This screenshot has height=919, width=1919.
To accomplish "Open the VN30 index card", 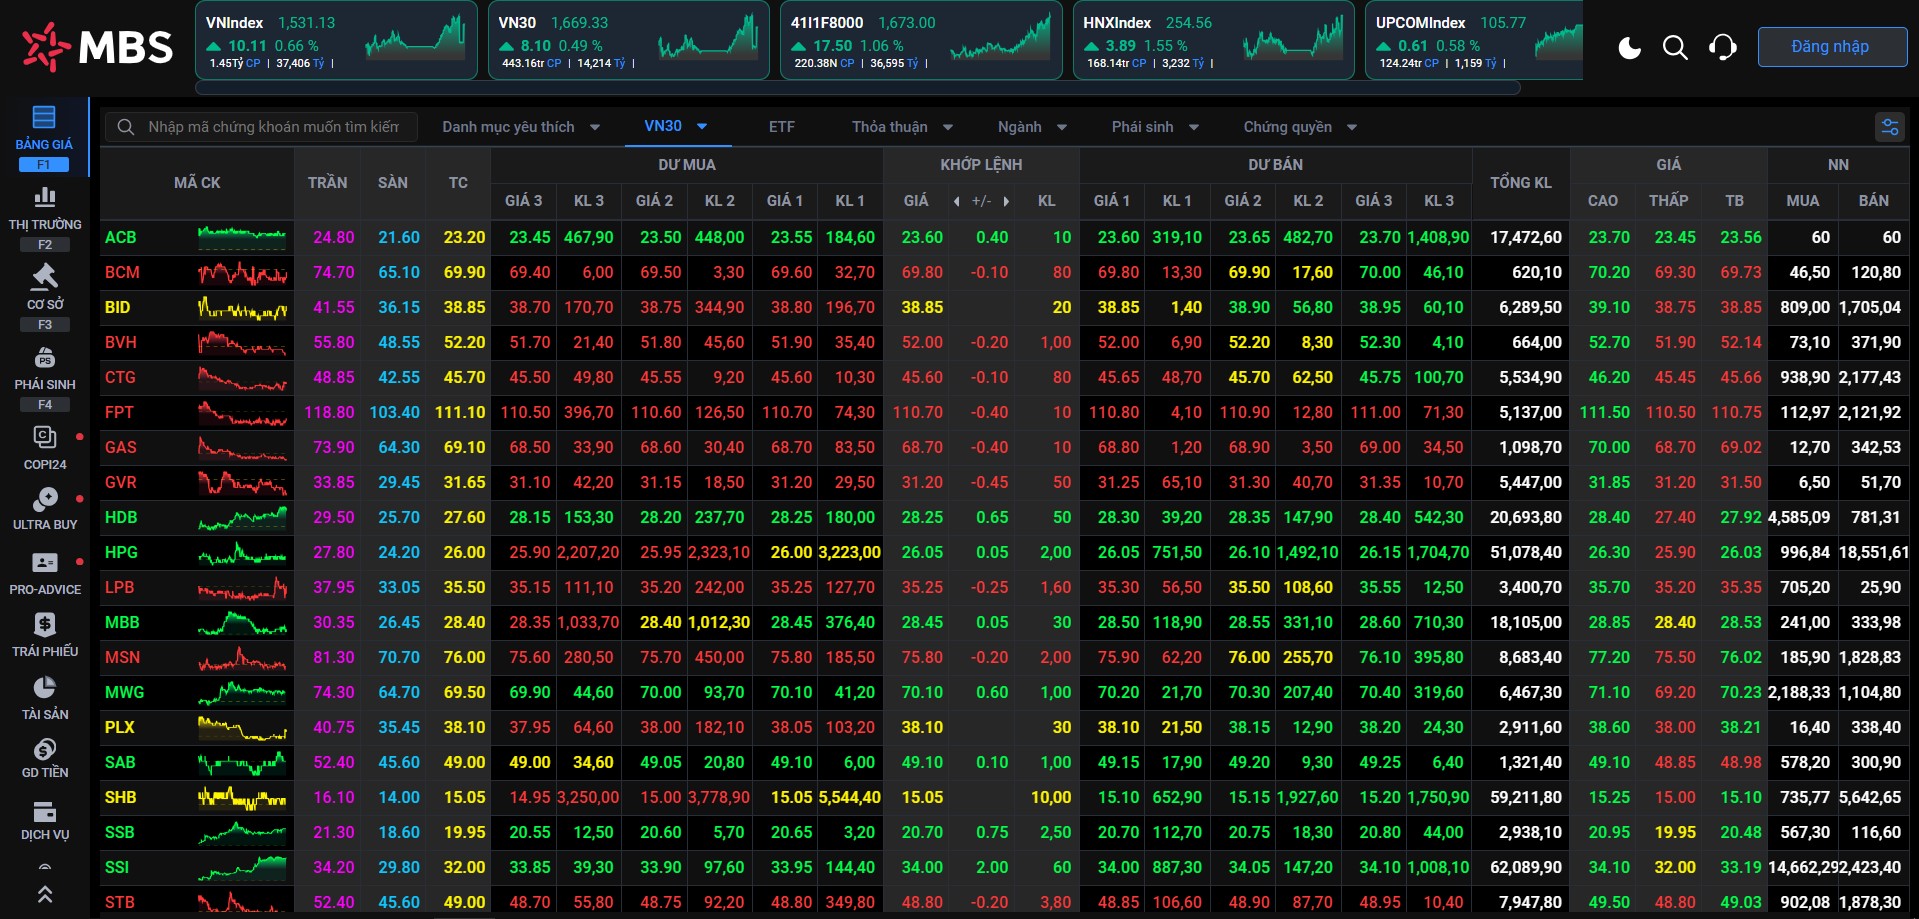I will [x=628, y=40].
